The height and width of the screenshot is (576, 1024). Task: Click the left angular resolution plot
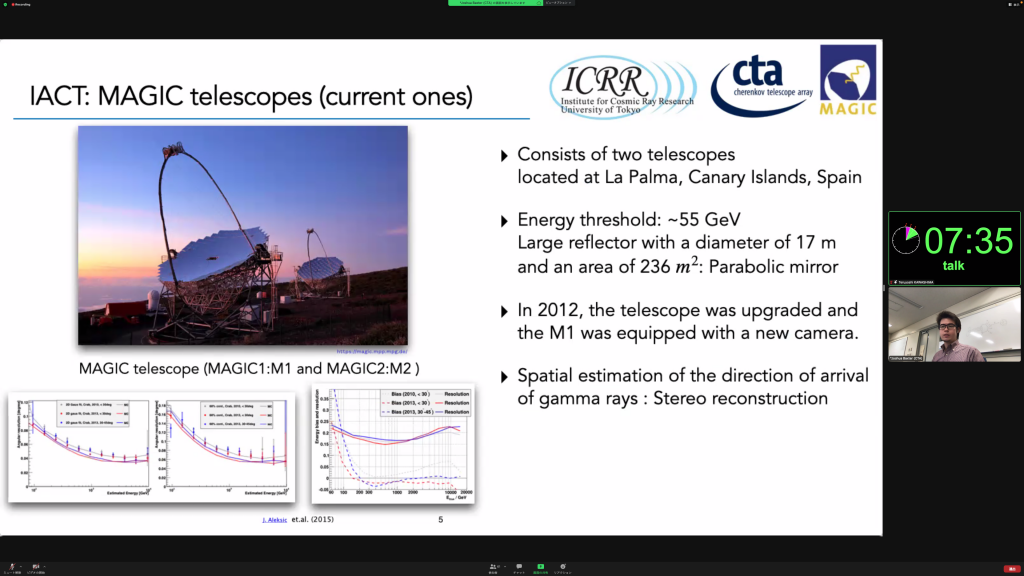83,447
